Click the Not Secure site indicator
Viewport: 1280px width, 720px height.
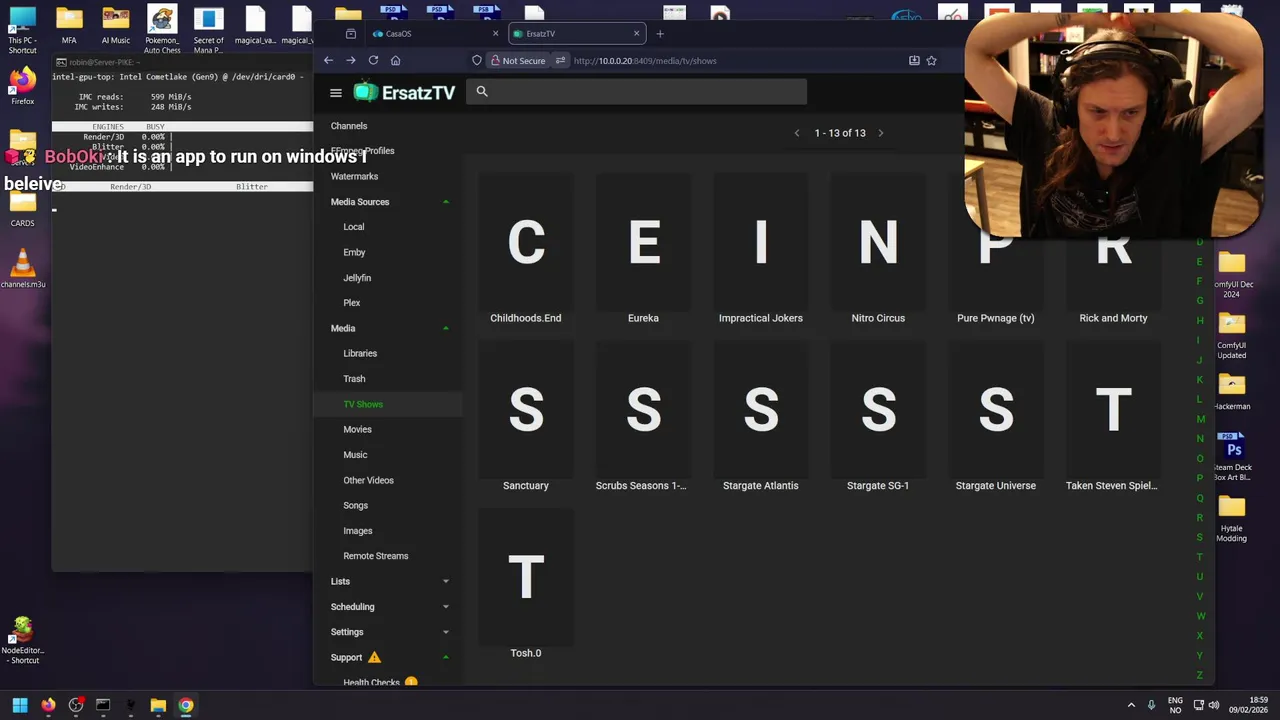(517, 61)
